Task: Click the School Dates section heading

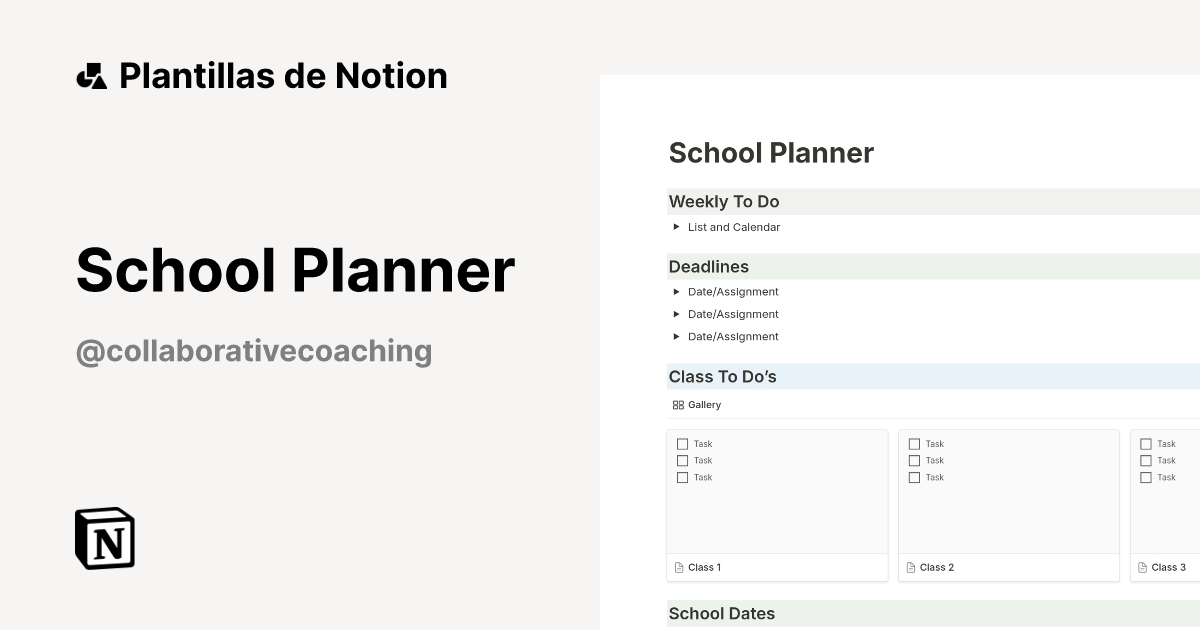Action: coord(722,613)
